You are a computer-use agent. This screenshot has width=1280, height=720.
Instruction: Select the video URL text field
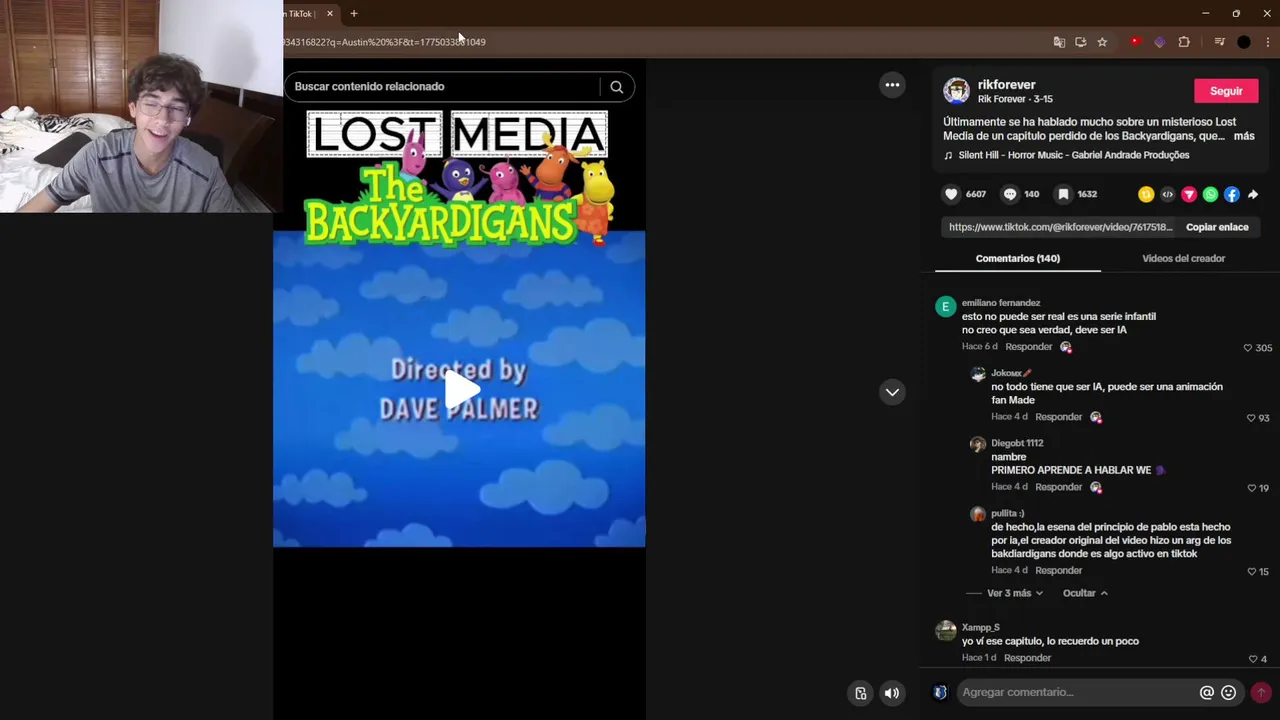[1060, 227]
